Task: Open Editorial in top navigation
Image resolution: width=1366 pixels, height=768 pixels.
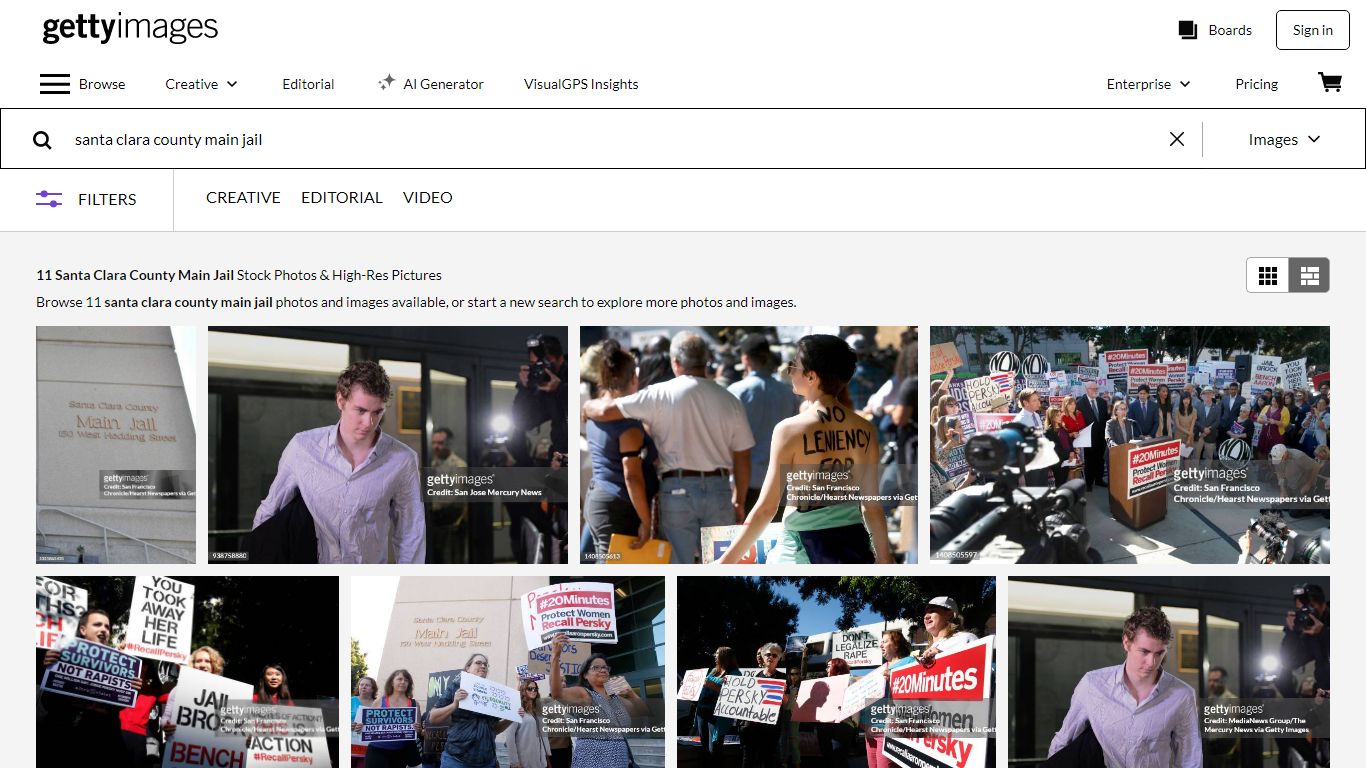Action: coord(308,84)
